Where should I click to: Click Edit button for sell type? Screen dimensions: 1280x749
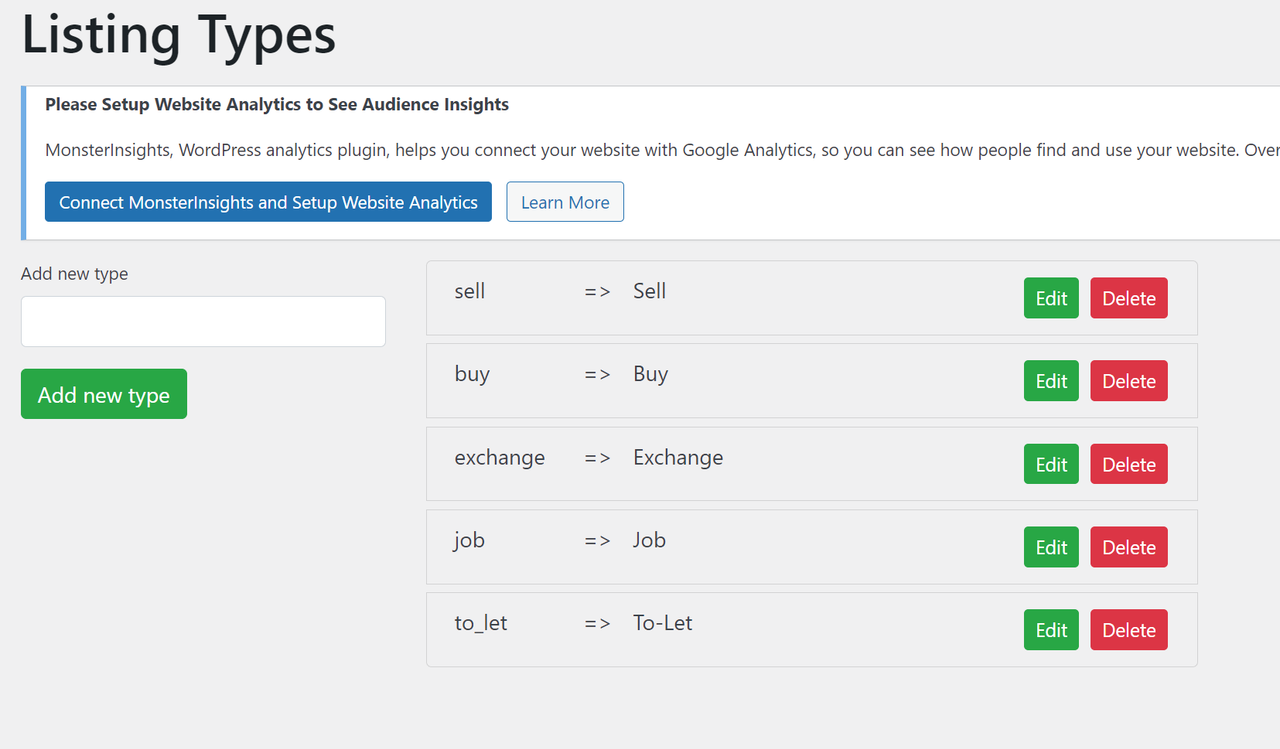click(x=1051, y=298)
